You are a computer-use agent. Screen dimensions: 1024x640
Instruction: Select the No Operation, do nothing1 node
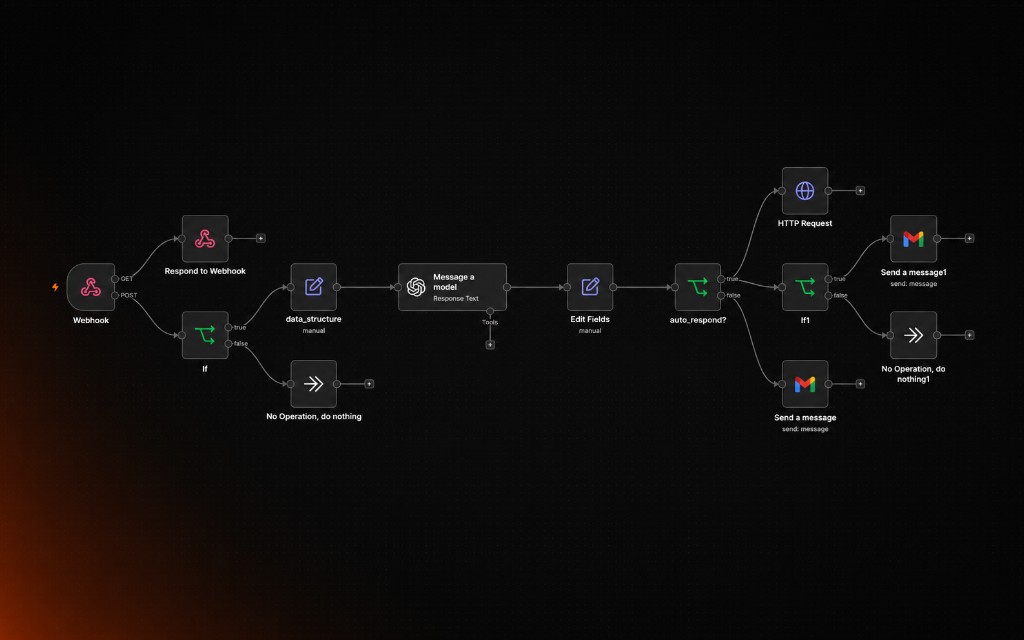(914, 335)
